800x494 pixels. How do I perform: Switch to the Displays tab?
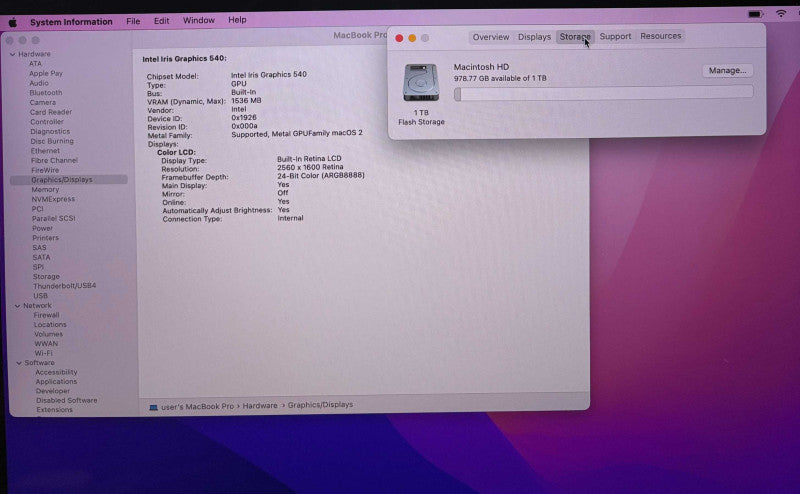[x=534, y=37]
